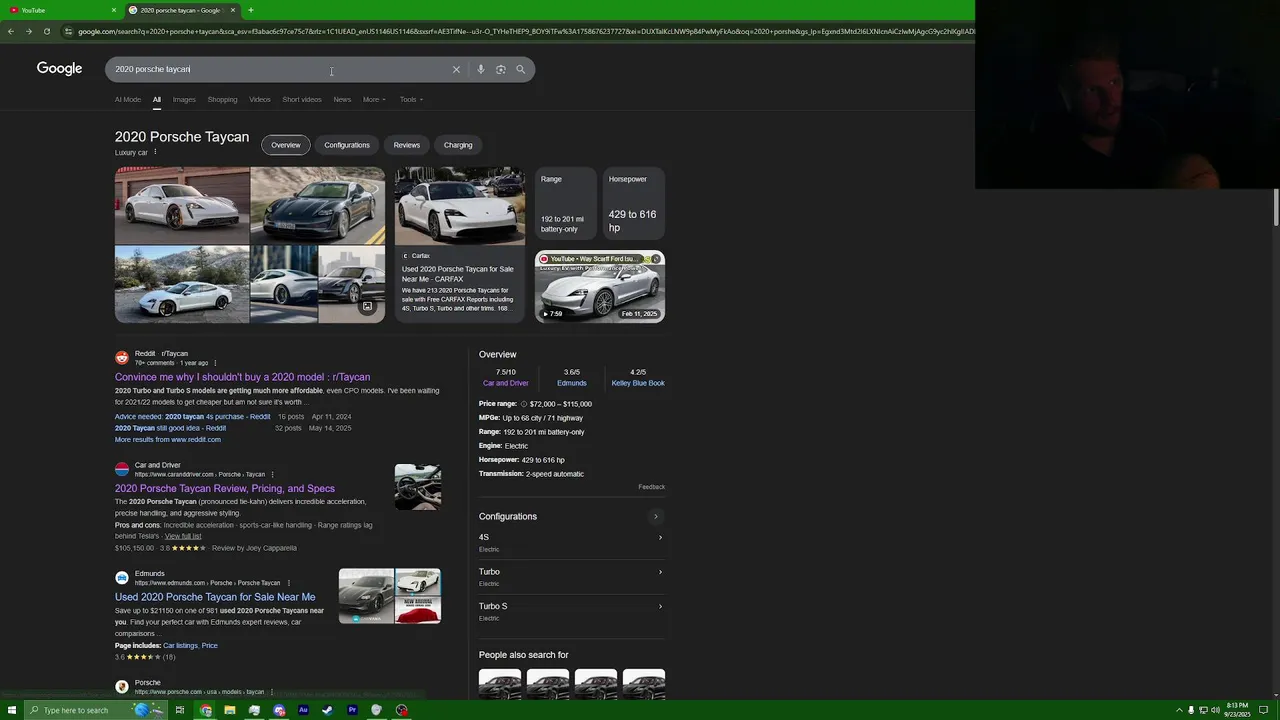Open 2020 Porsche Taycan Review, Pricing, and Specs
The width and height of the screenshot is (1280, 720).
[225, 489]
